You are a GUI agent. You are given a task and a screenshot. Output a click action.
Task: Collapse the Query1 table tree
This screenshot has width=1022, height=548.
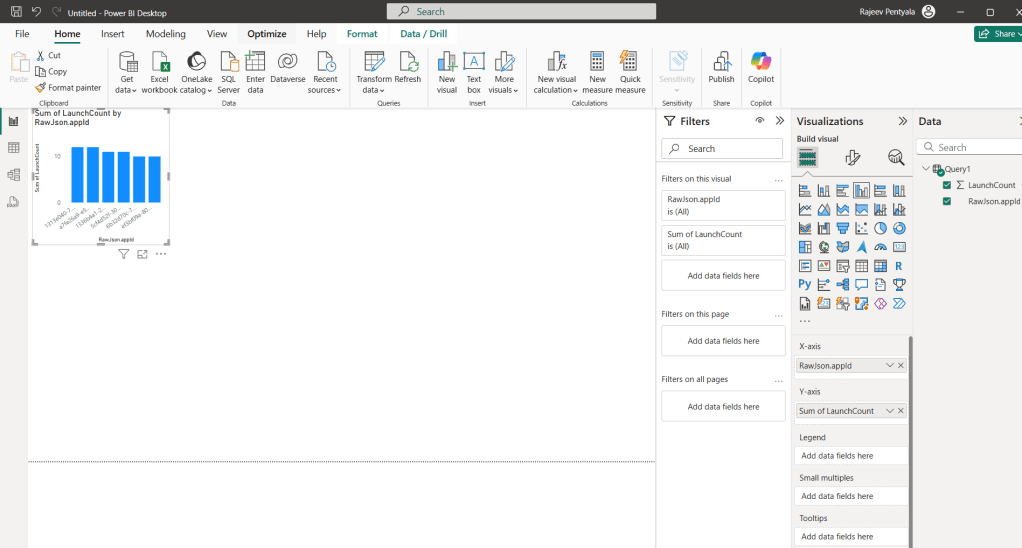[x=926, y=169]
